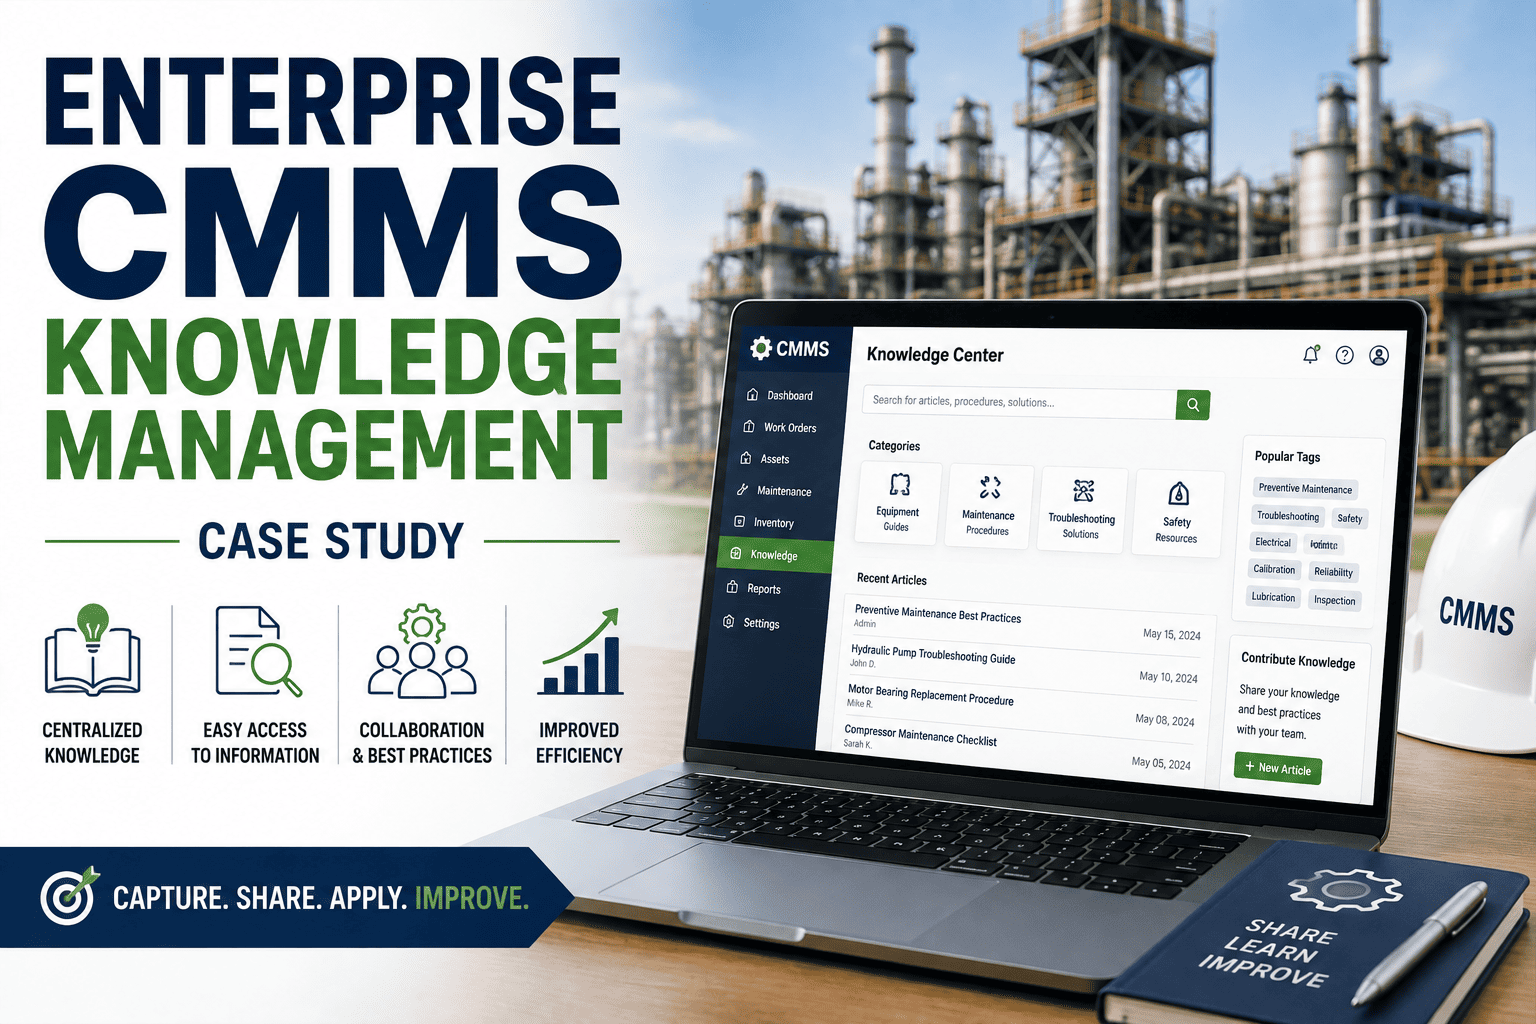Image resolution: width=1536 pixels, height=1024 pixels.
Task: Open Hydraulic Pump Troubleshooting Guide article
Action: click(933, 654)
